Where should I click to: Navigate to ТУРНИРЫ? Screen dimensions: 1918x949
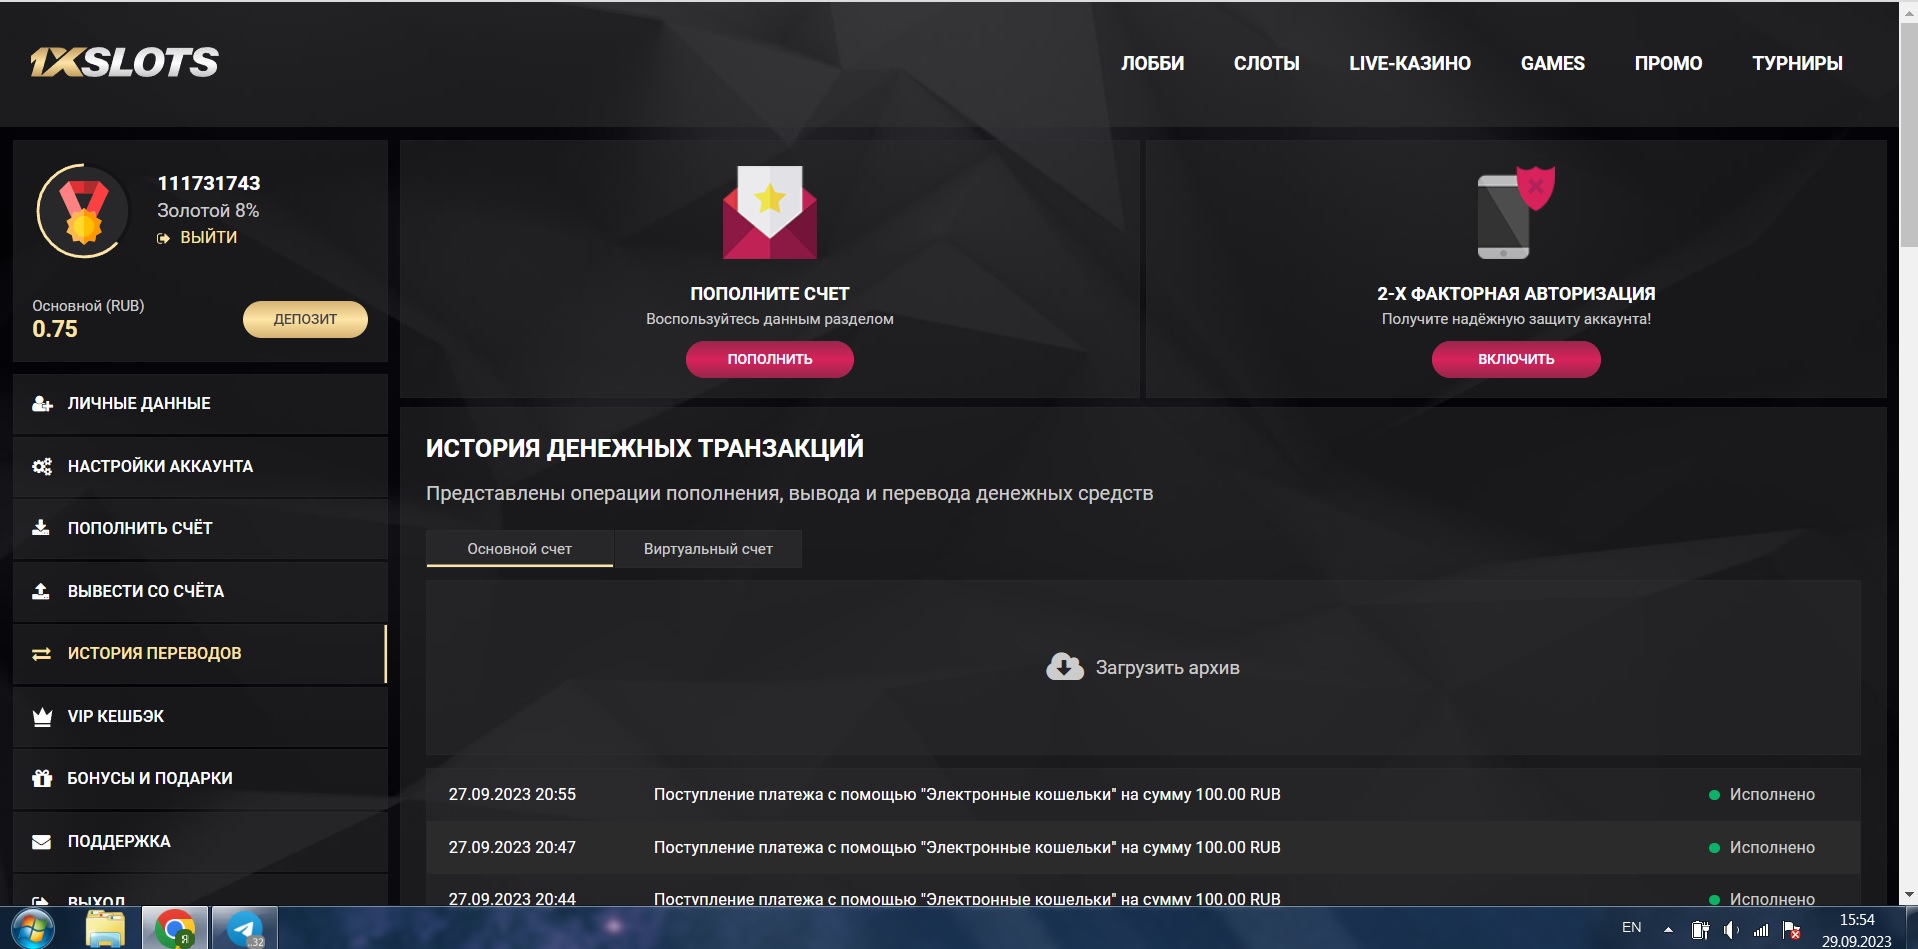[1797, 63]
